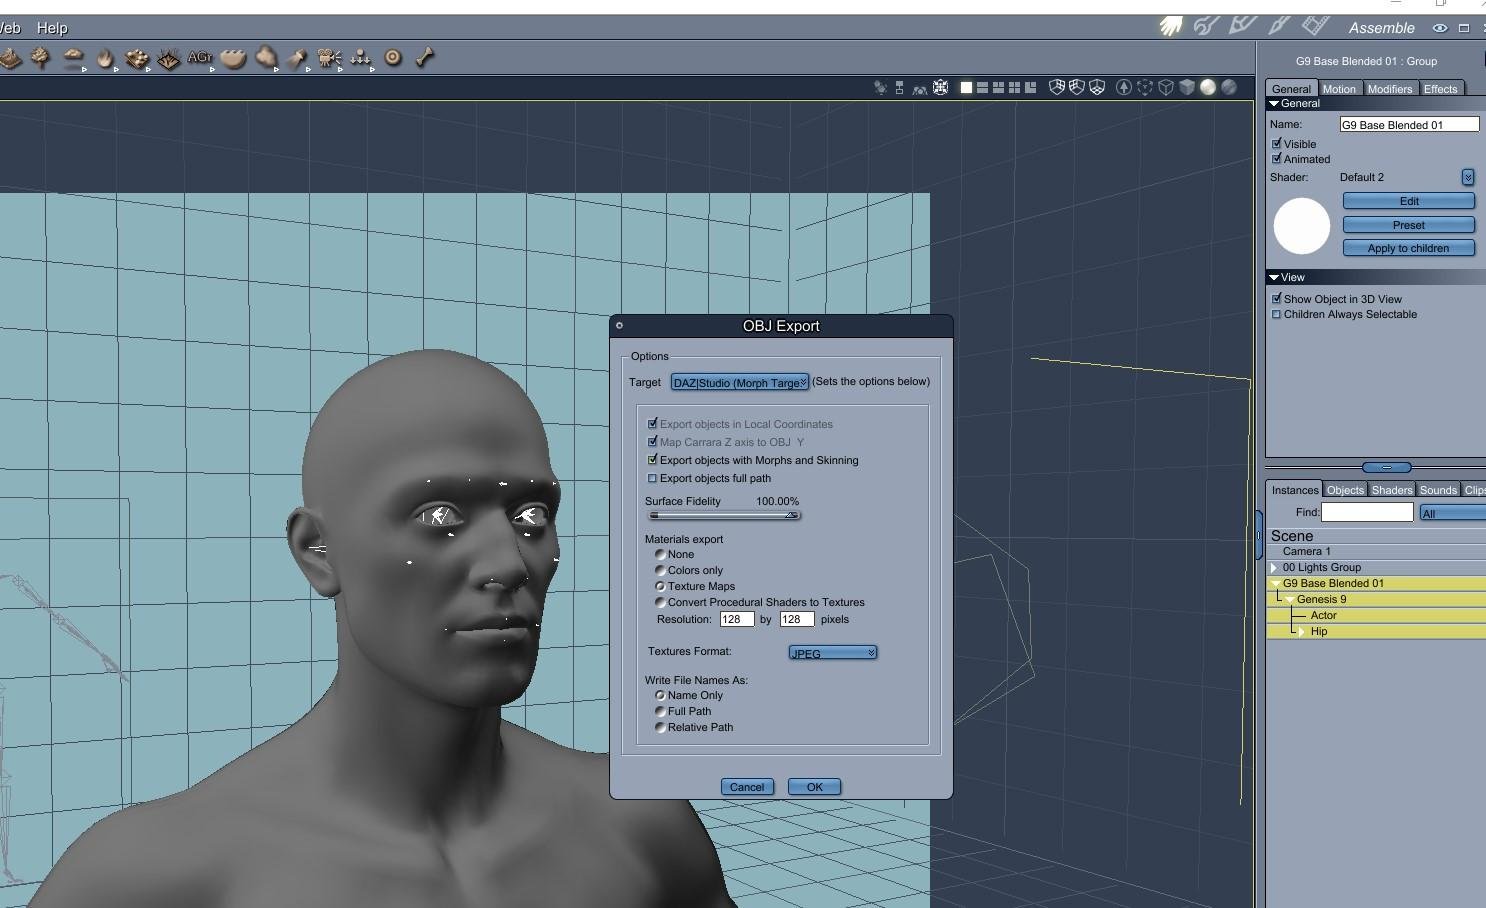Uncheck Export objects with Morphs and Skinning
Viewport: 1486px width, 908px height.
tap(653, 461)
